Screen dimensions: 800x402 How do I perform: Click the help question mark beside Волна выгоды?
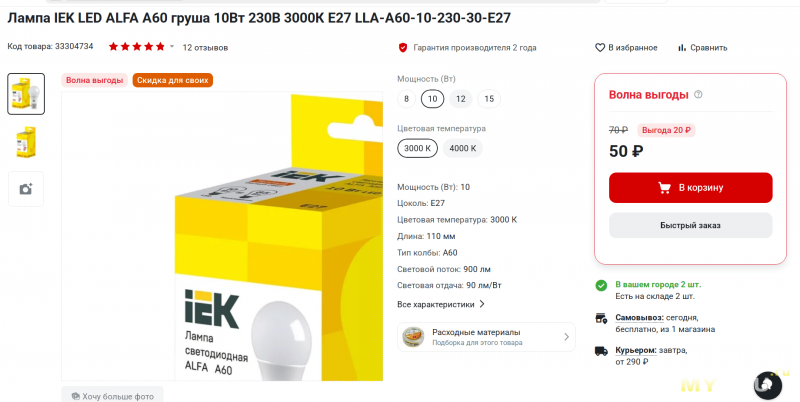click(698, 94)
